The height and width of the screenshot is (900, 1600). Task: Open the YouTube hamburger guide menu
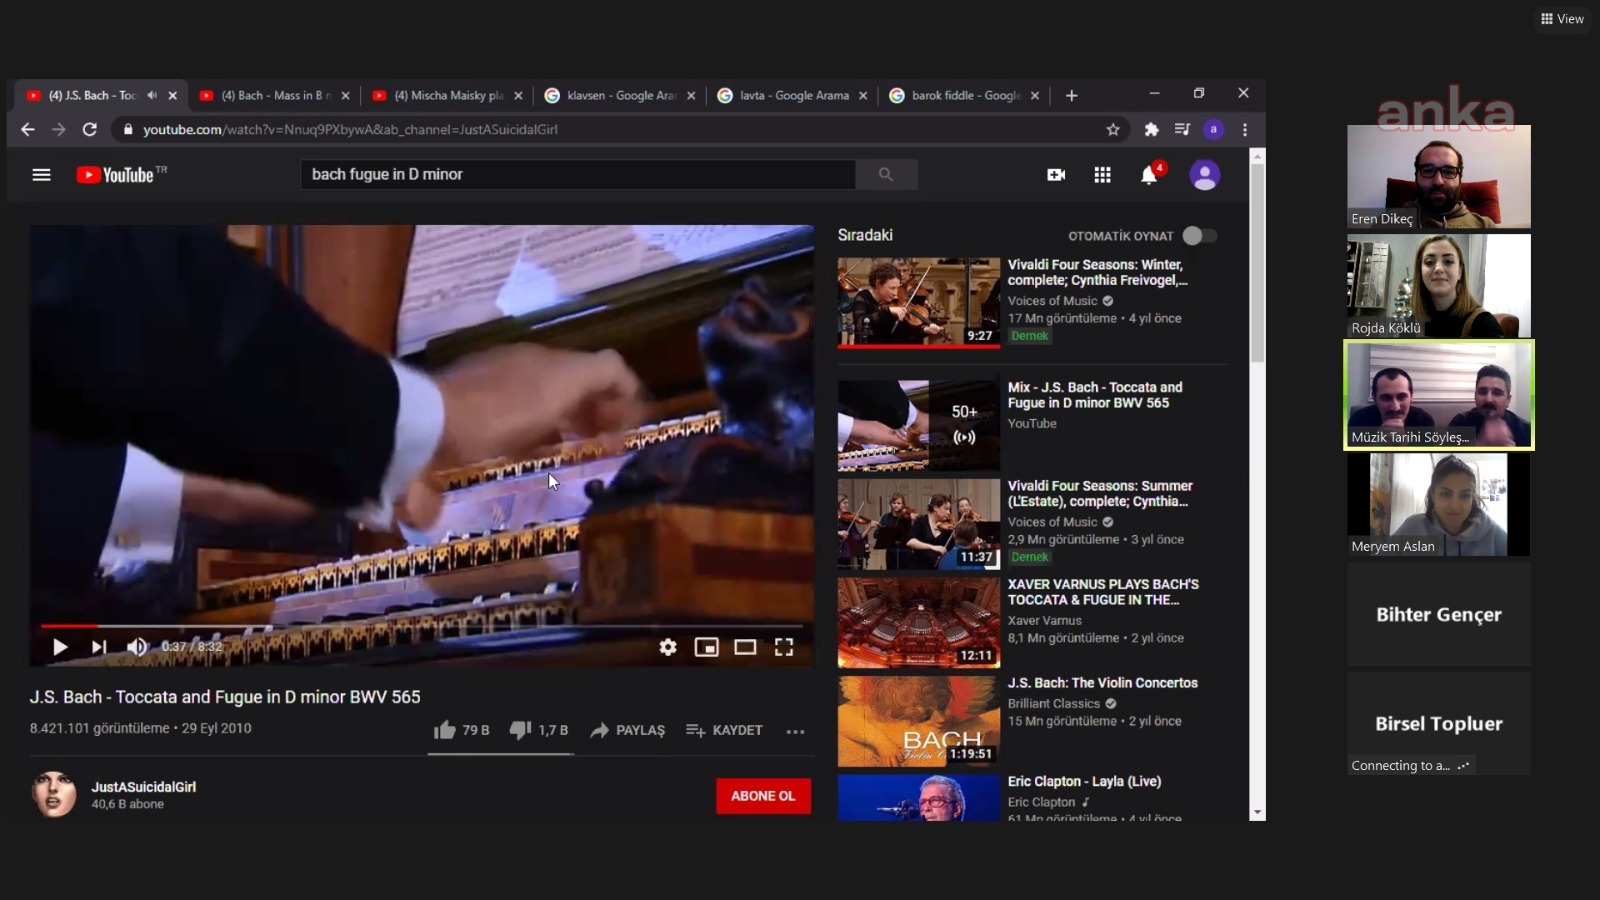[41, 175]
